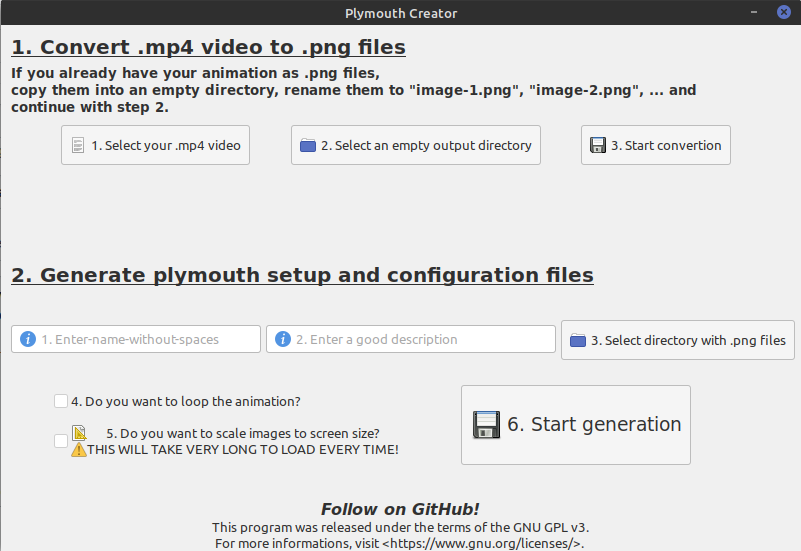Click the info icon in the name field

point(28,339)
